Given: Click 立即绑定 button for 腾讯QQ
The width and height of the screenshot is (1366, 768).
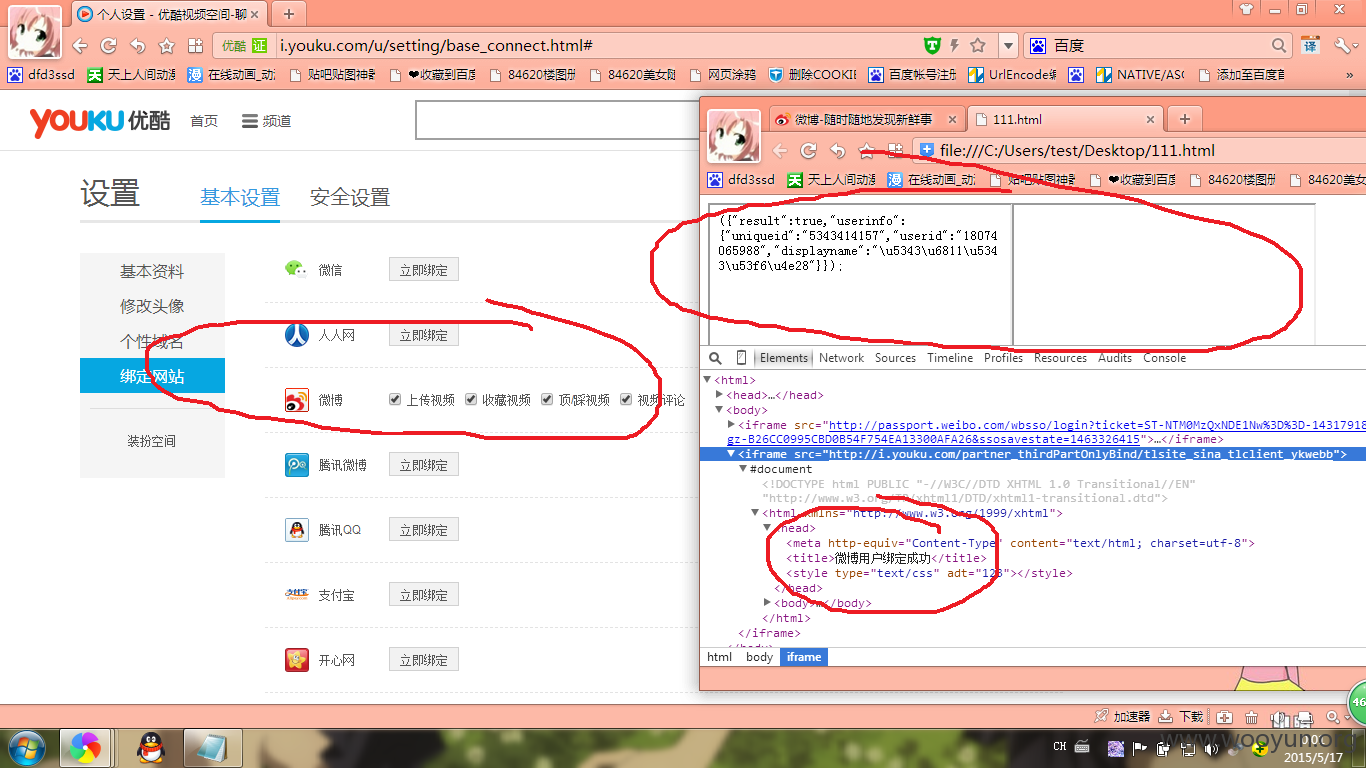Looking at the screenshot, I should pos(424,530).
